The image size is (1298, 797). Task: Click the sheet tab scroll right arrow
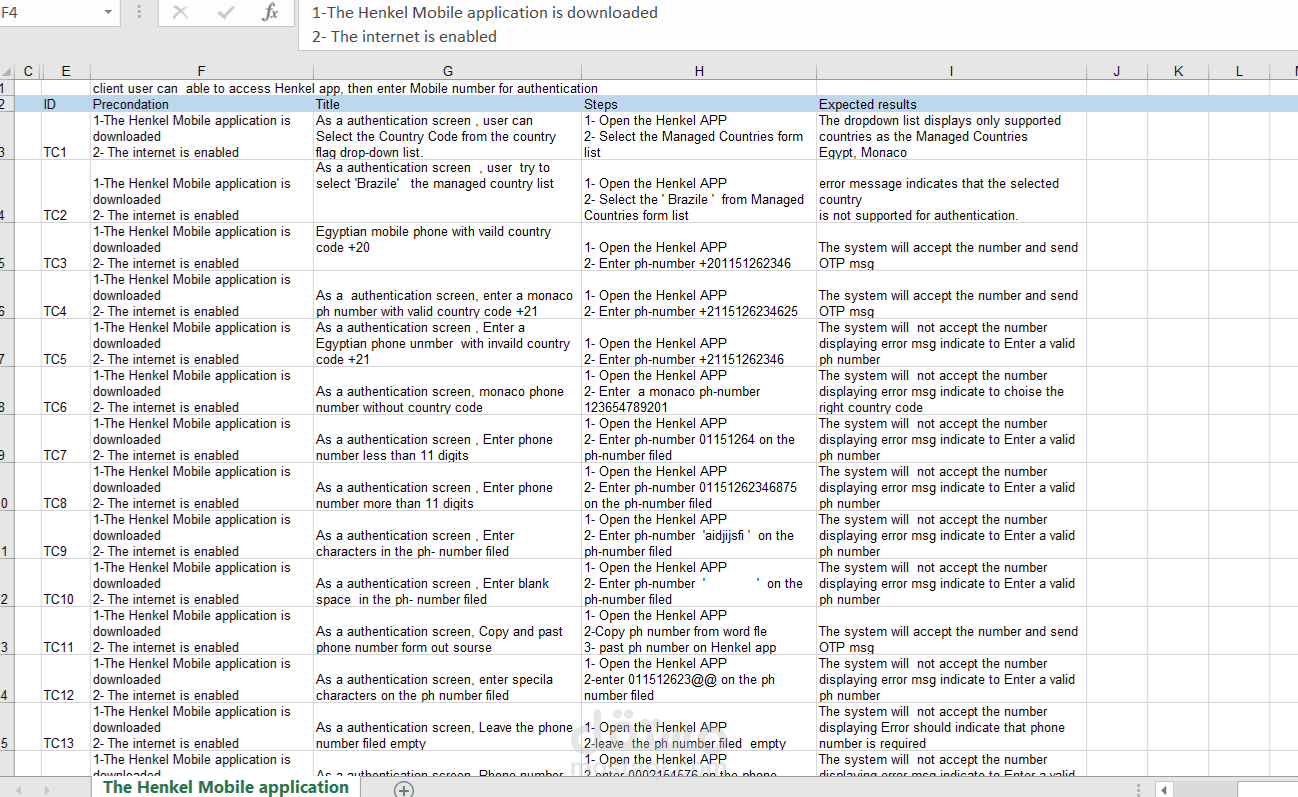click(47, 790)
